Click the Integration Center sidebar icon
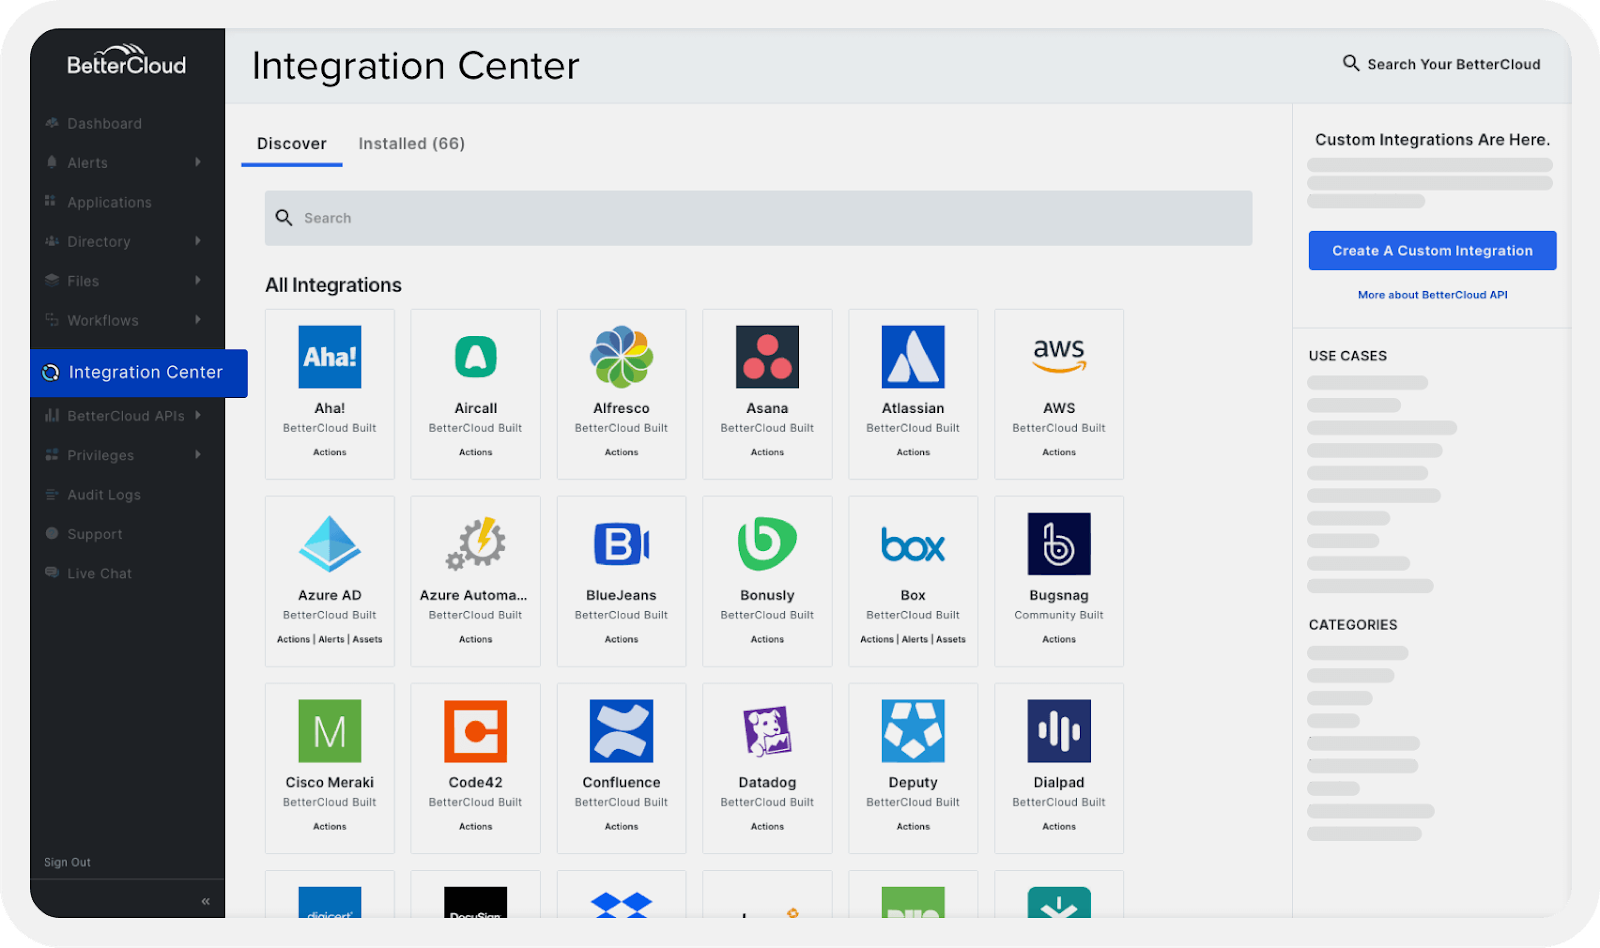This screenshot has height=948, width=1600. coord(50,373)
